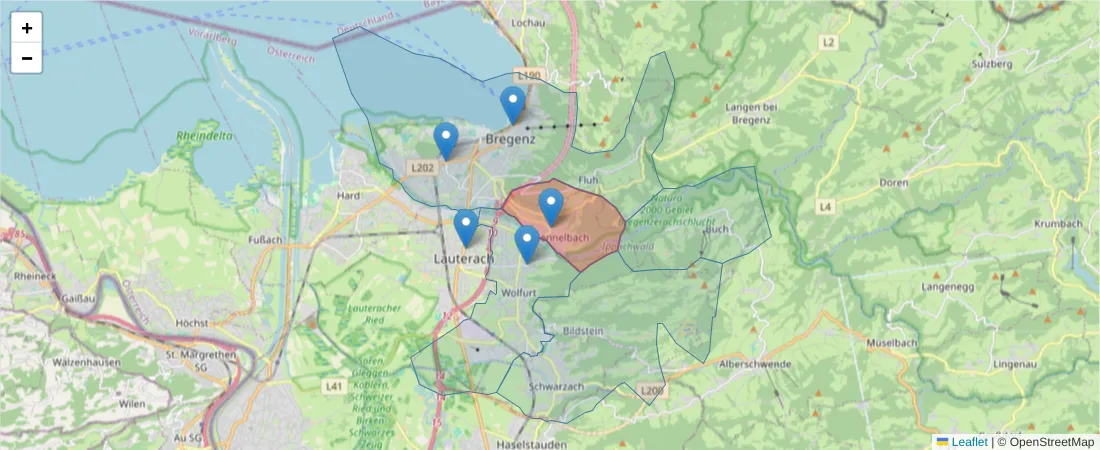1100x450 pixels.
Task: Click the map marker north of Bregenz
Action: [x=513, y=106]
